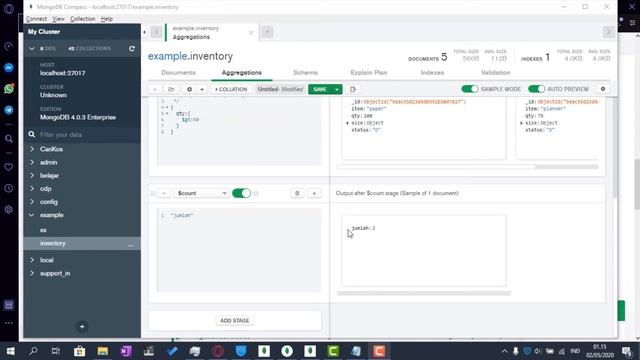Collapse the example database

(32, 215)
